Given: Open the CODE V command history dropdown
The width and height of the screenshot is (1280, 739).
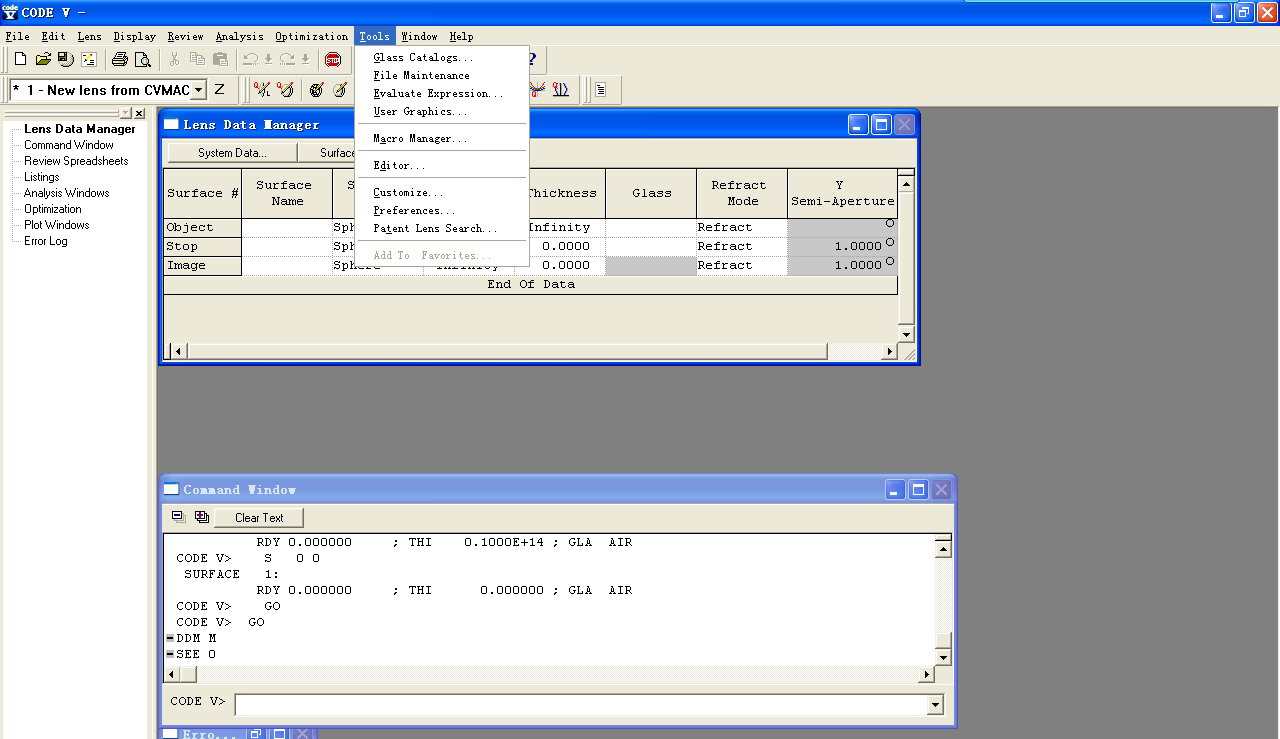Looking at the screenshot, I should tap(935, 705).
